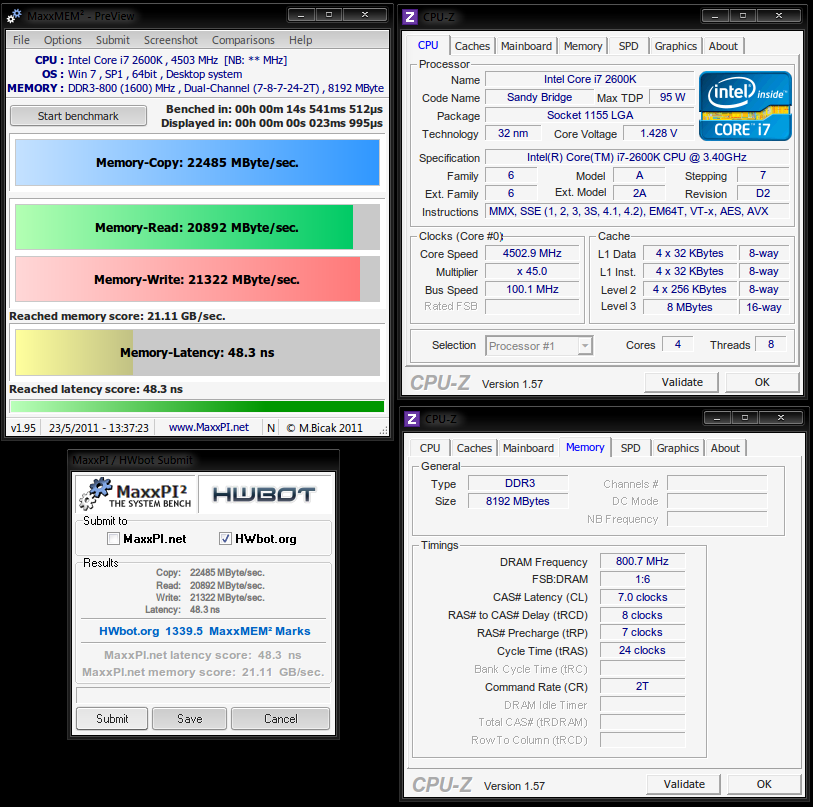Click the Command Rate 2T value
The image size is (813, 807).
click(x=642, y=686)
